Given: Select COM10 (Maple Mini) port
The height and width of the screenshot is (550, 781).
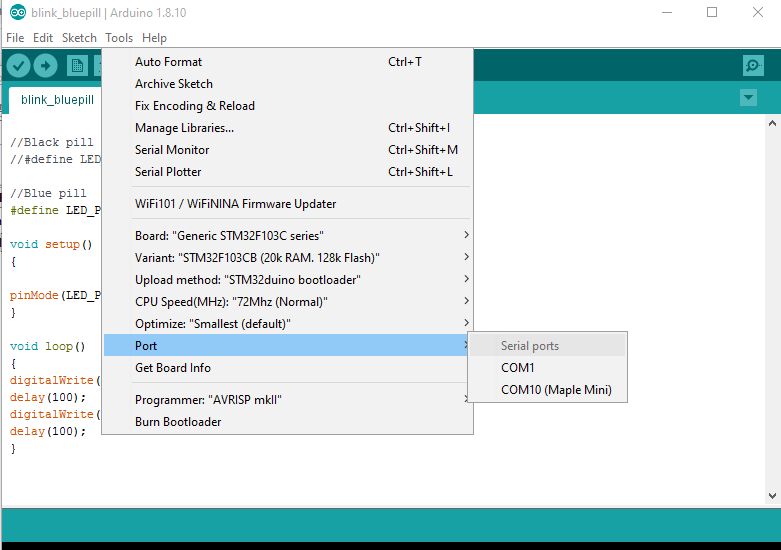Looking at the screenshot, I should pos(547,390).
